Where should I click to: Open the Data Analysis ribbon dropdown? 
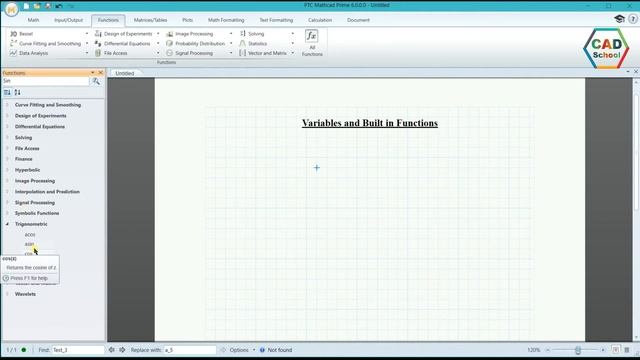[x=87, y=53]
